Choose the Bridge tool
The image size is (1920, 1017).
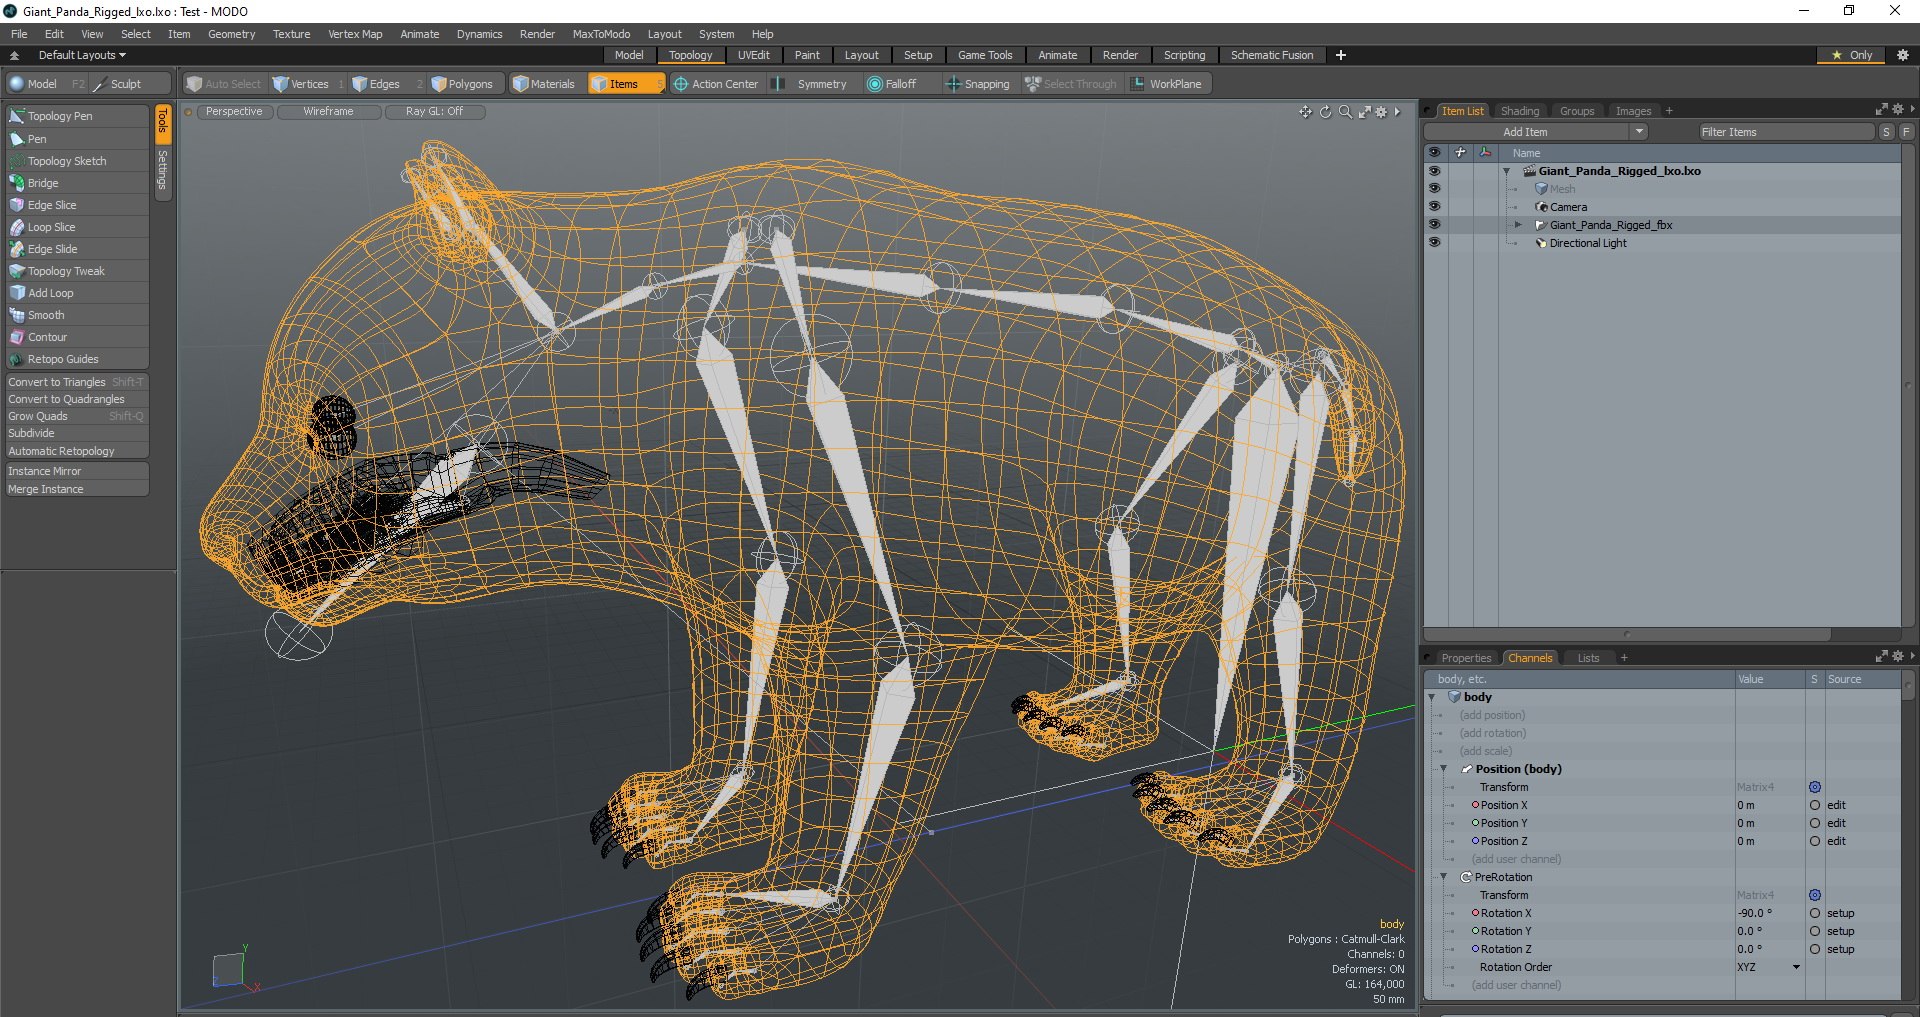pyautogui.click(x=77, y=183)
